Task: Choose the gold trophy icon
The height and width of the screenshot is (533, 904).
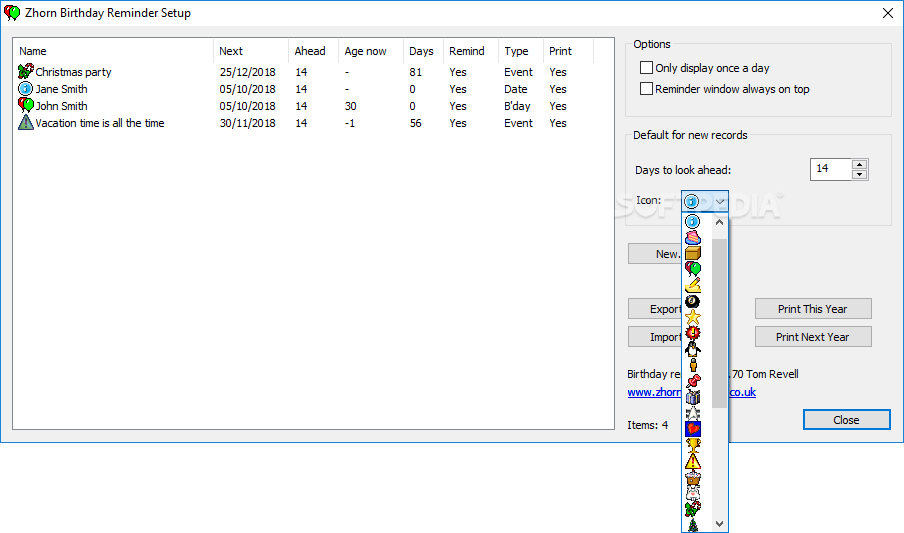Action: [x=692, y=445]
